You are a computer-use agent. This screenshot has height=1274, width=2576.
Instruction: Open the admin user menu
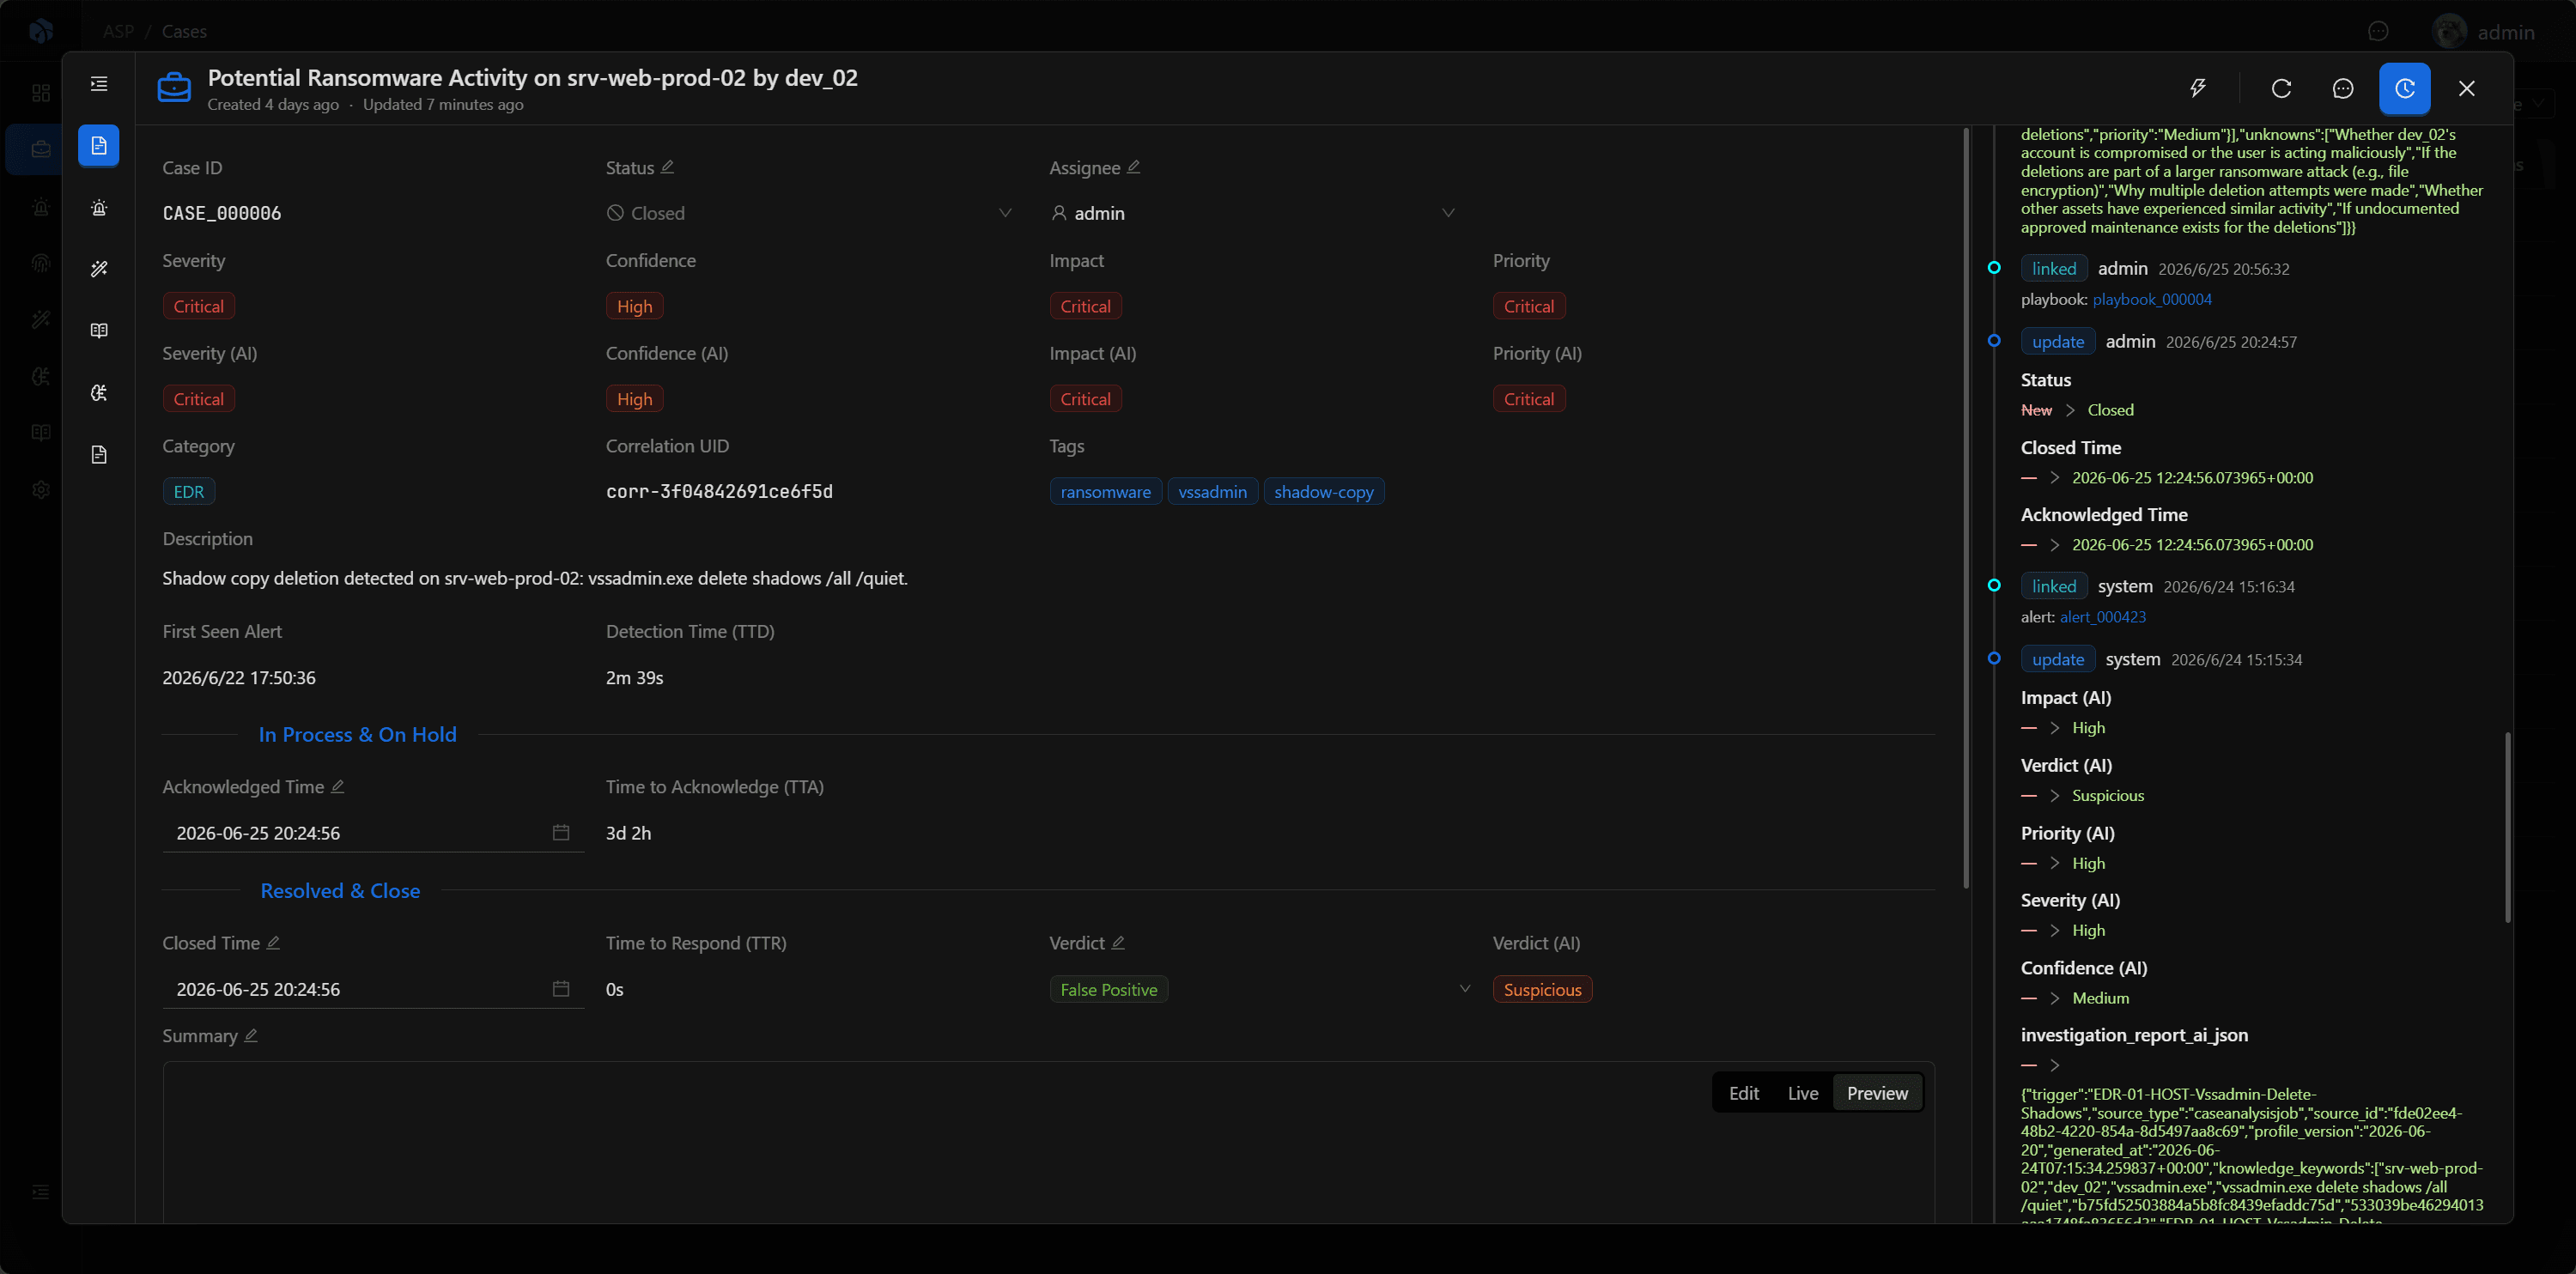[2484, 32]
